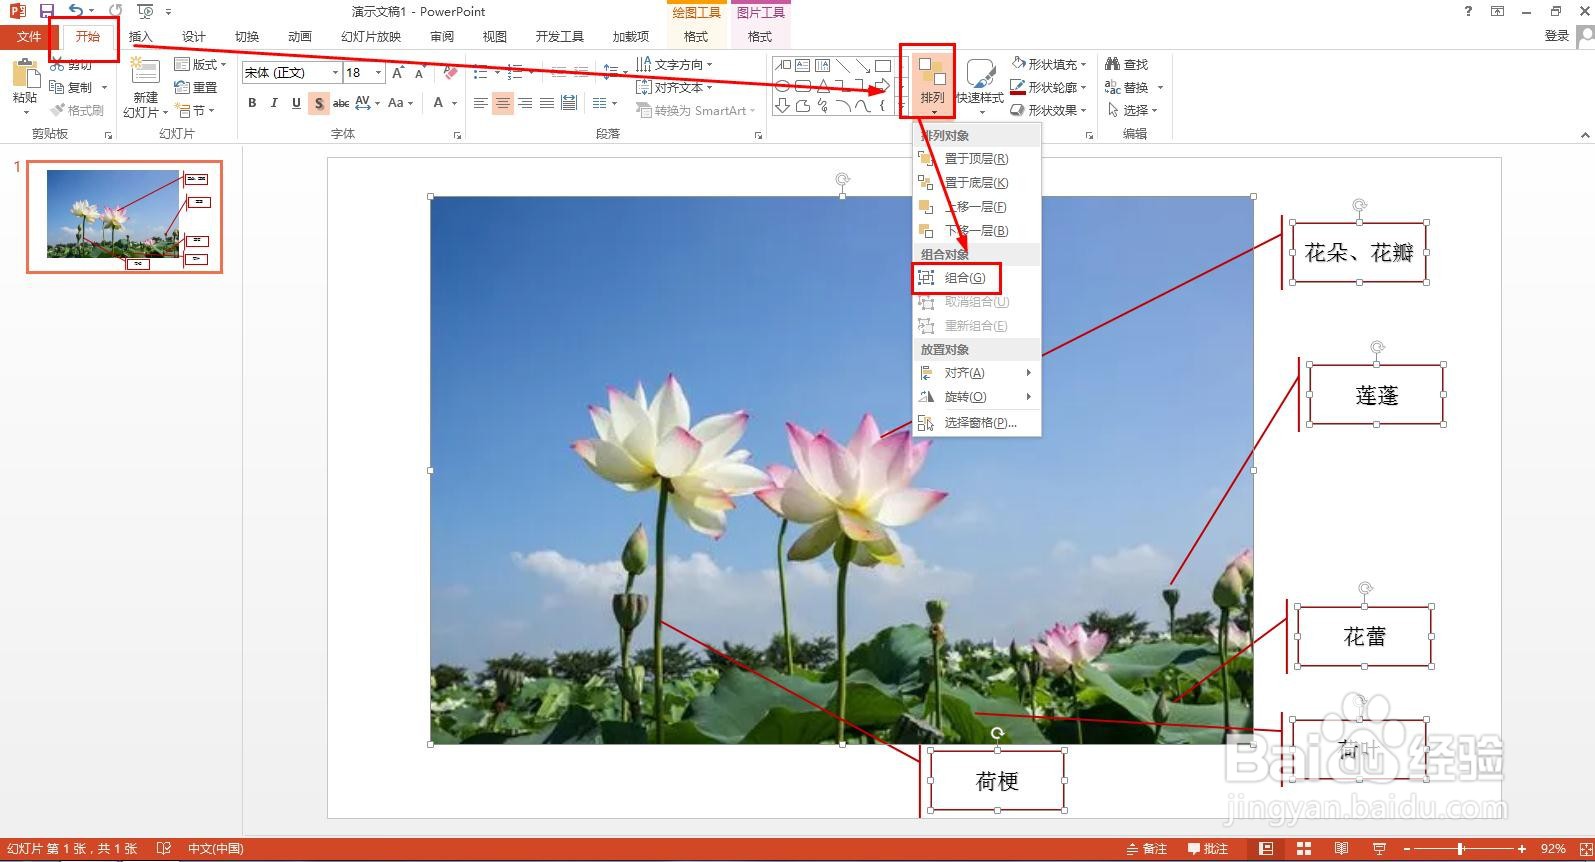Select the triangle shape in shapes gallery
The width and height of the screenshot is (1595, 862).
823,86
